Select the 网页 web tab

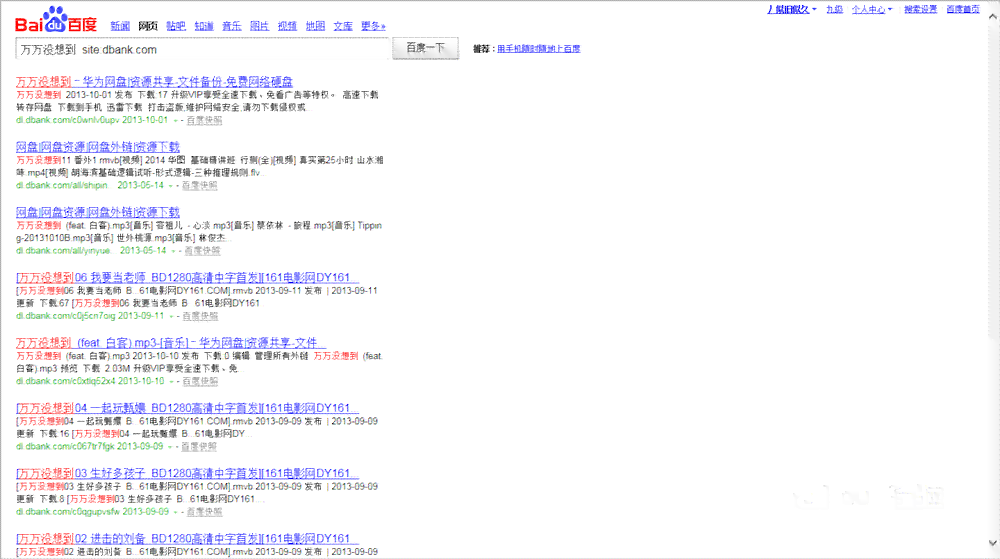pyautogui.click(x=148, y=26)
